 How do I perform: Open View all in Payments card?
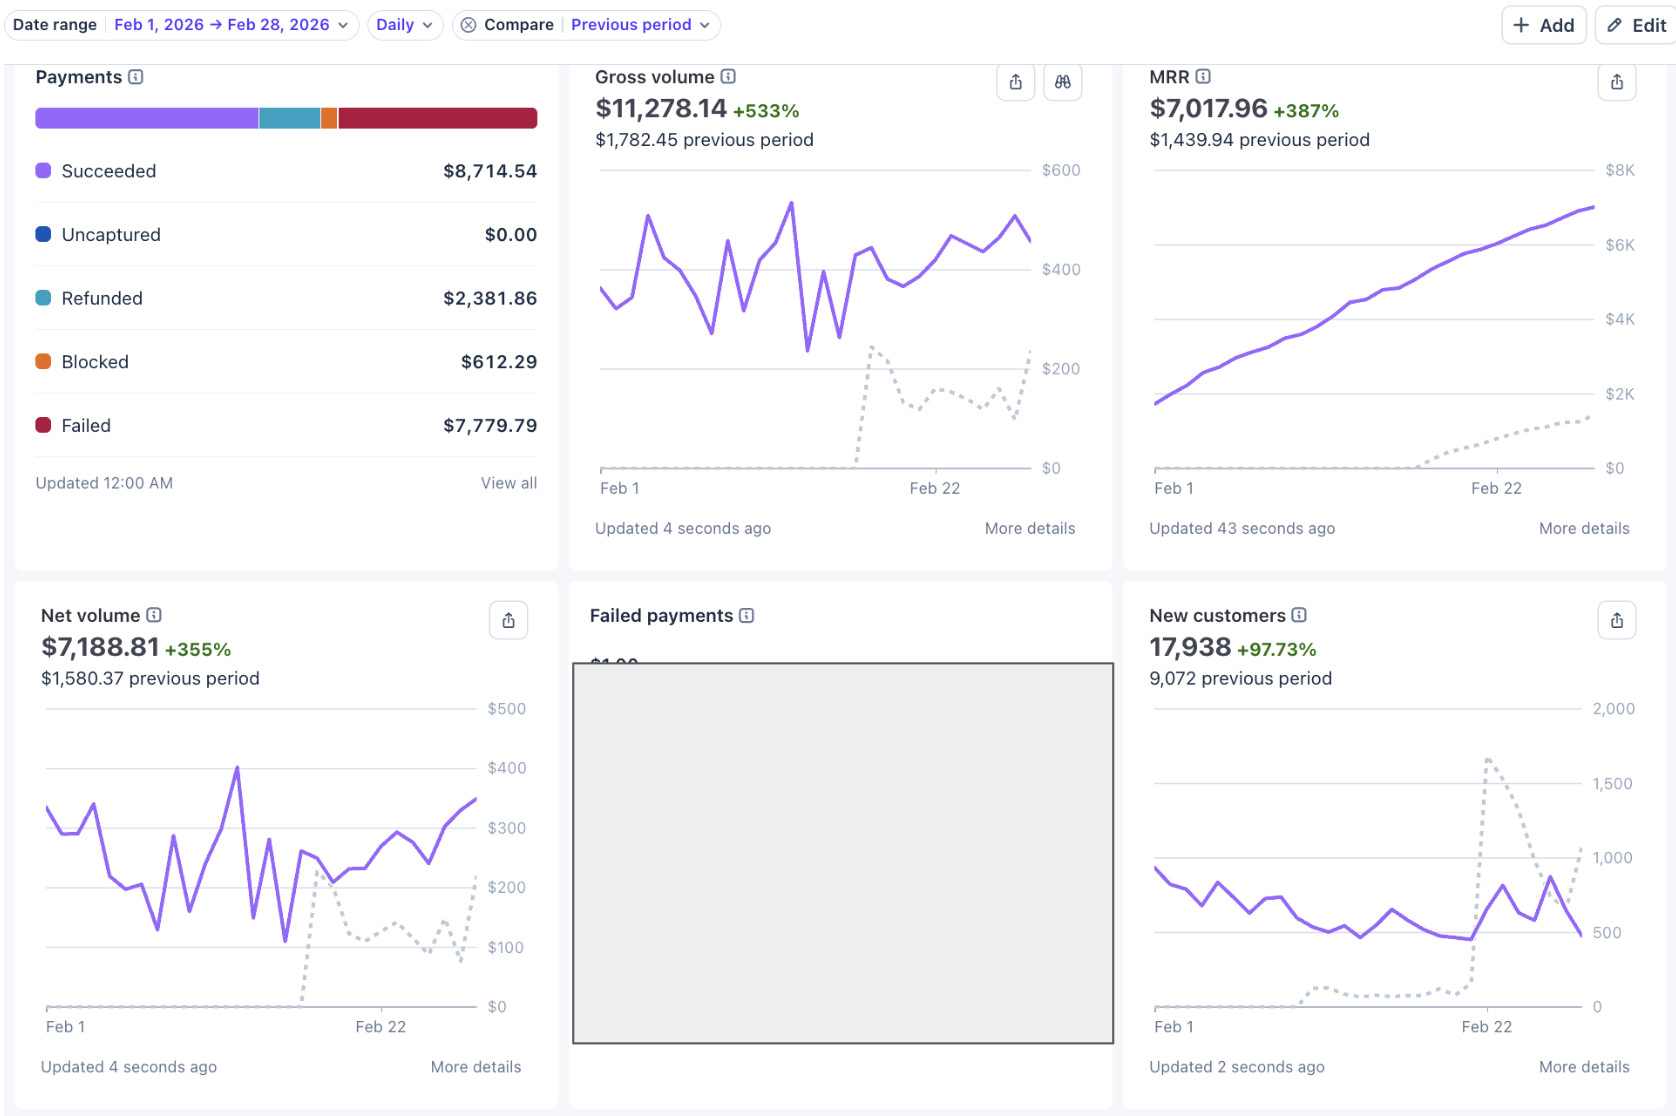tap(508, 483)
